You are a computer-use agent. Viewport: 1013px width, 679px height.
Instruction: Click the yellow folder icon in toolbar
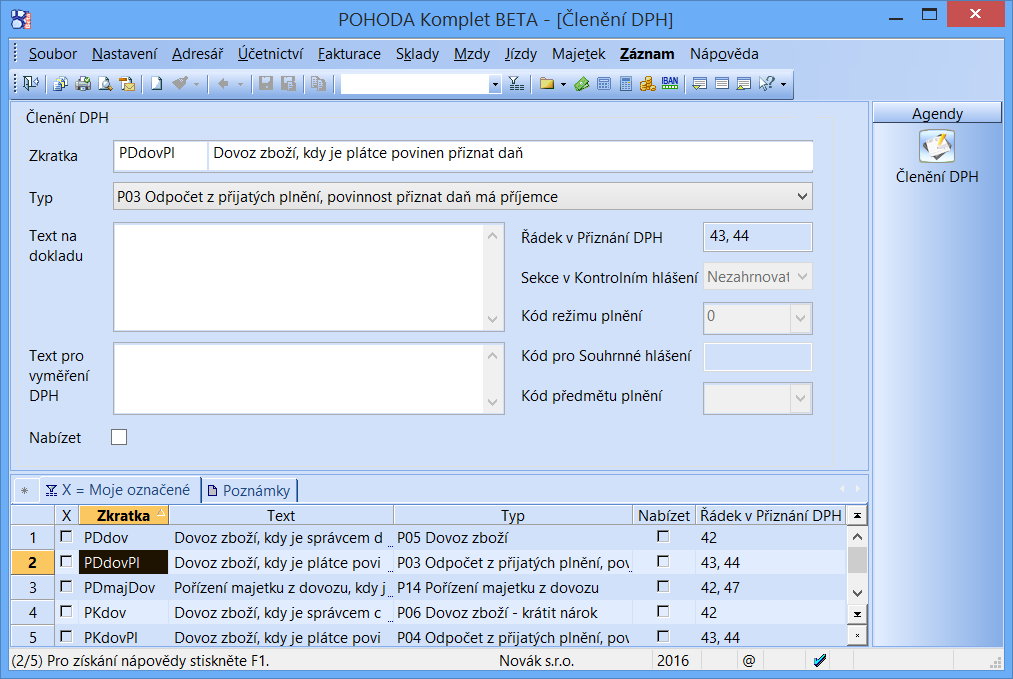(x=547, y=83)
